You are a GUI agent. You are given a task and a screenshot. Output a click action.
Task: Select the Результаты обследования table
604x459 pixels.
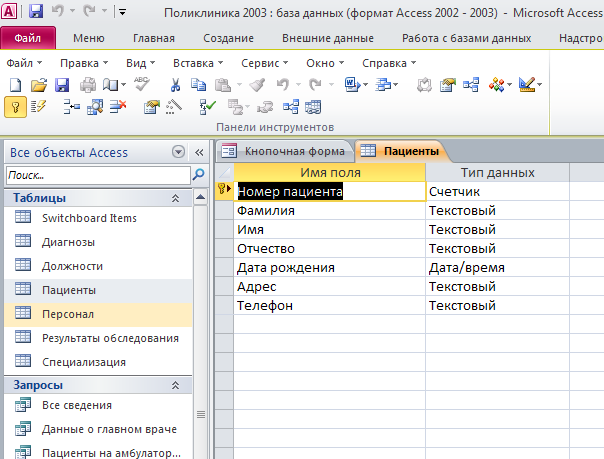(x=98, y=338)
